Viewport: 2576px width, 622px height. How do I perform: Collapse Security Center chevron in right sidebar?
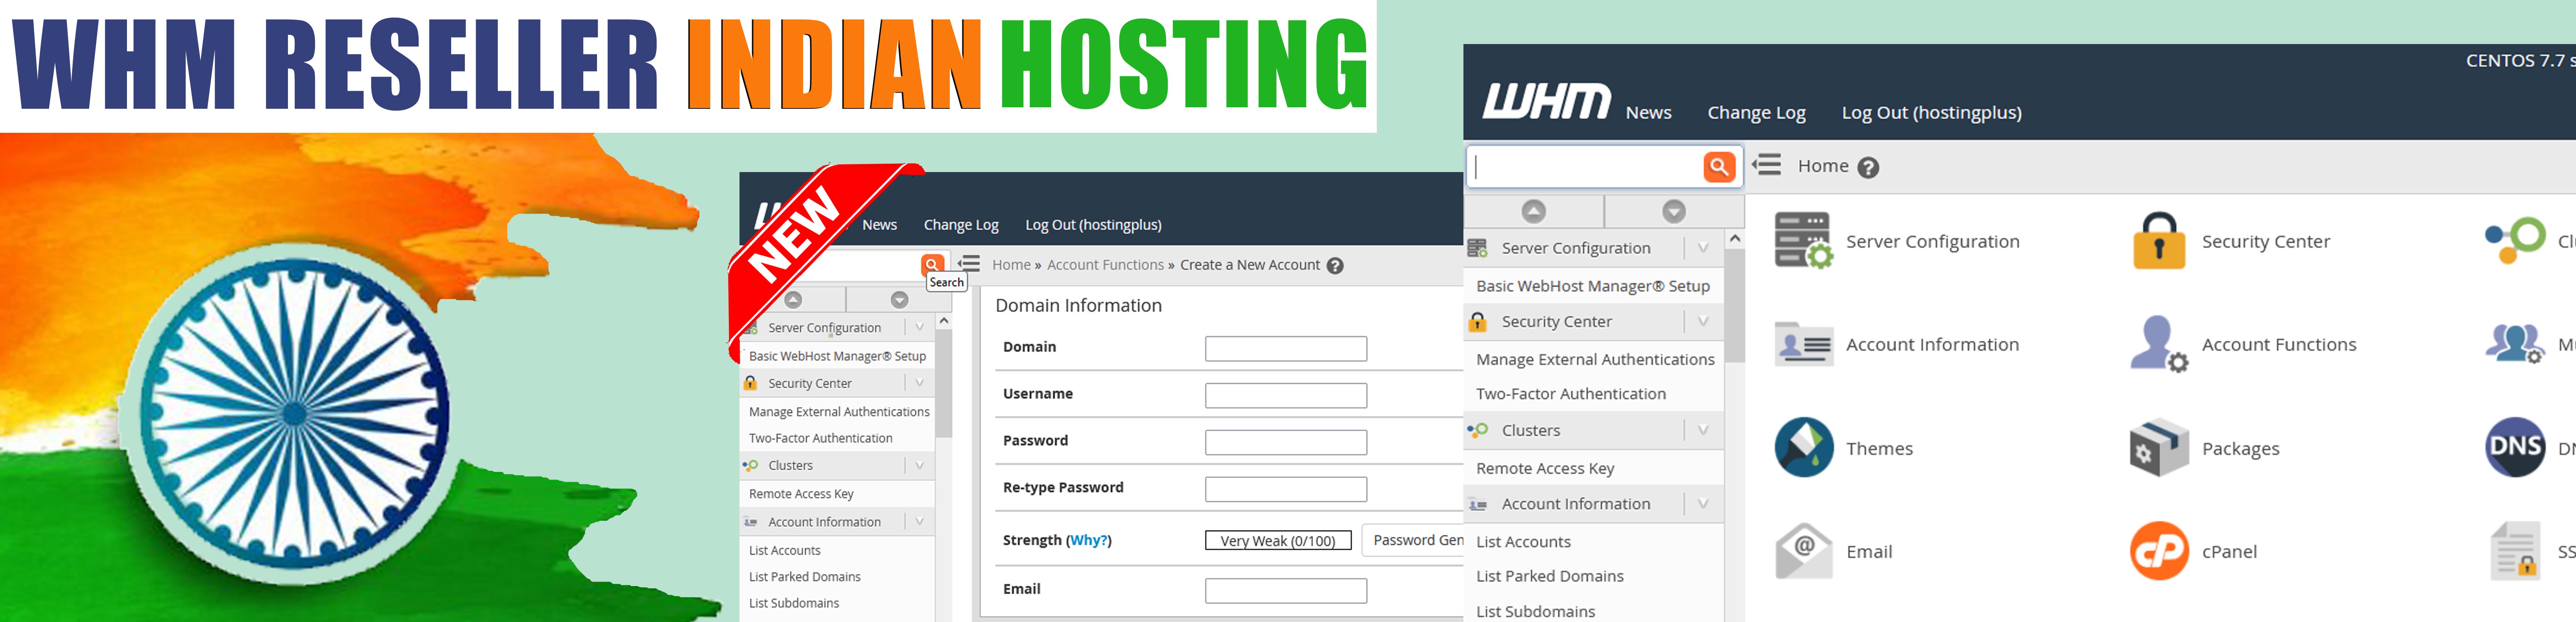1703,322
